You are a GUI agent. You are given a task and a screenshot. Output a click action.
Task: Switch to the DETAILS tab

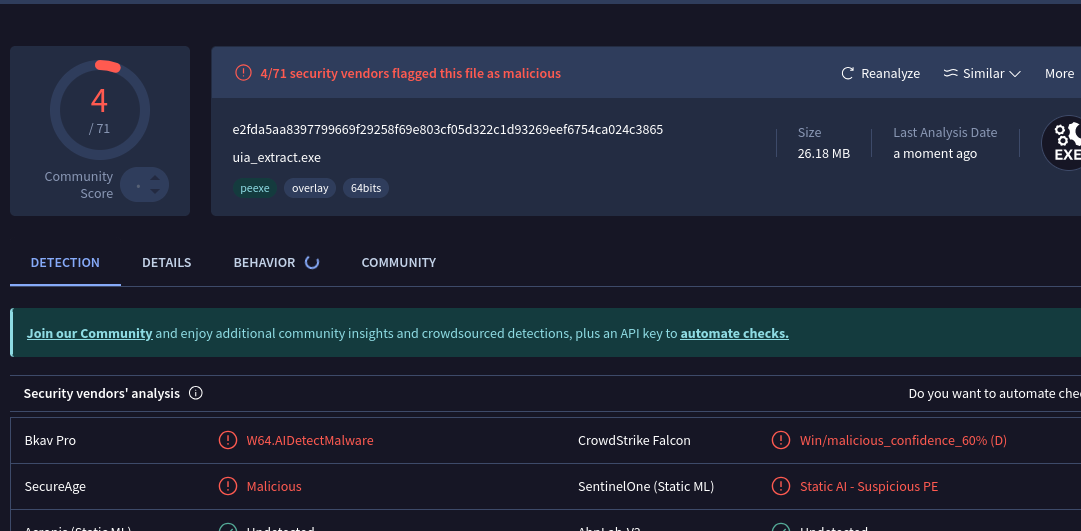pos(167,263)
